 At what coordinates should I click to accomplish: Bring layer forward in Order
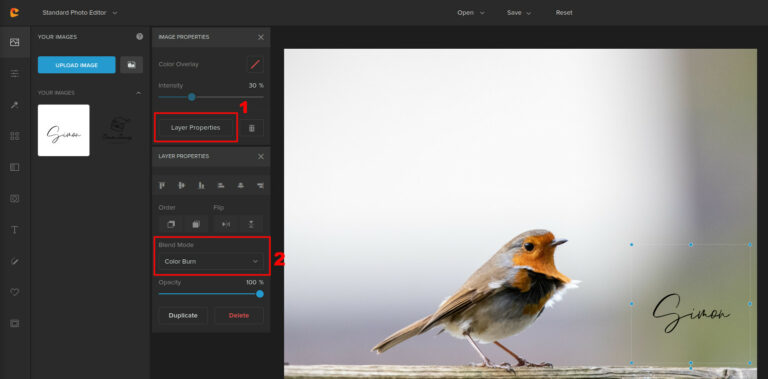click(170, 224)
